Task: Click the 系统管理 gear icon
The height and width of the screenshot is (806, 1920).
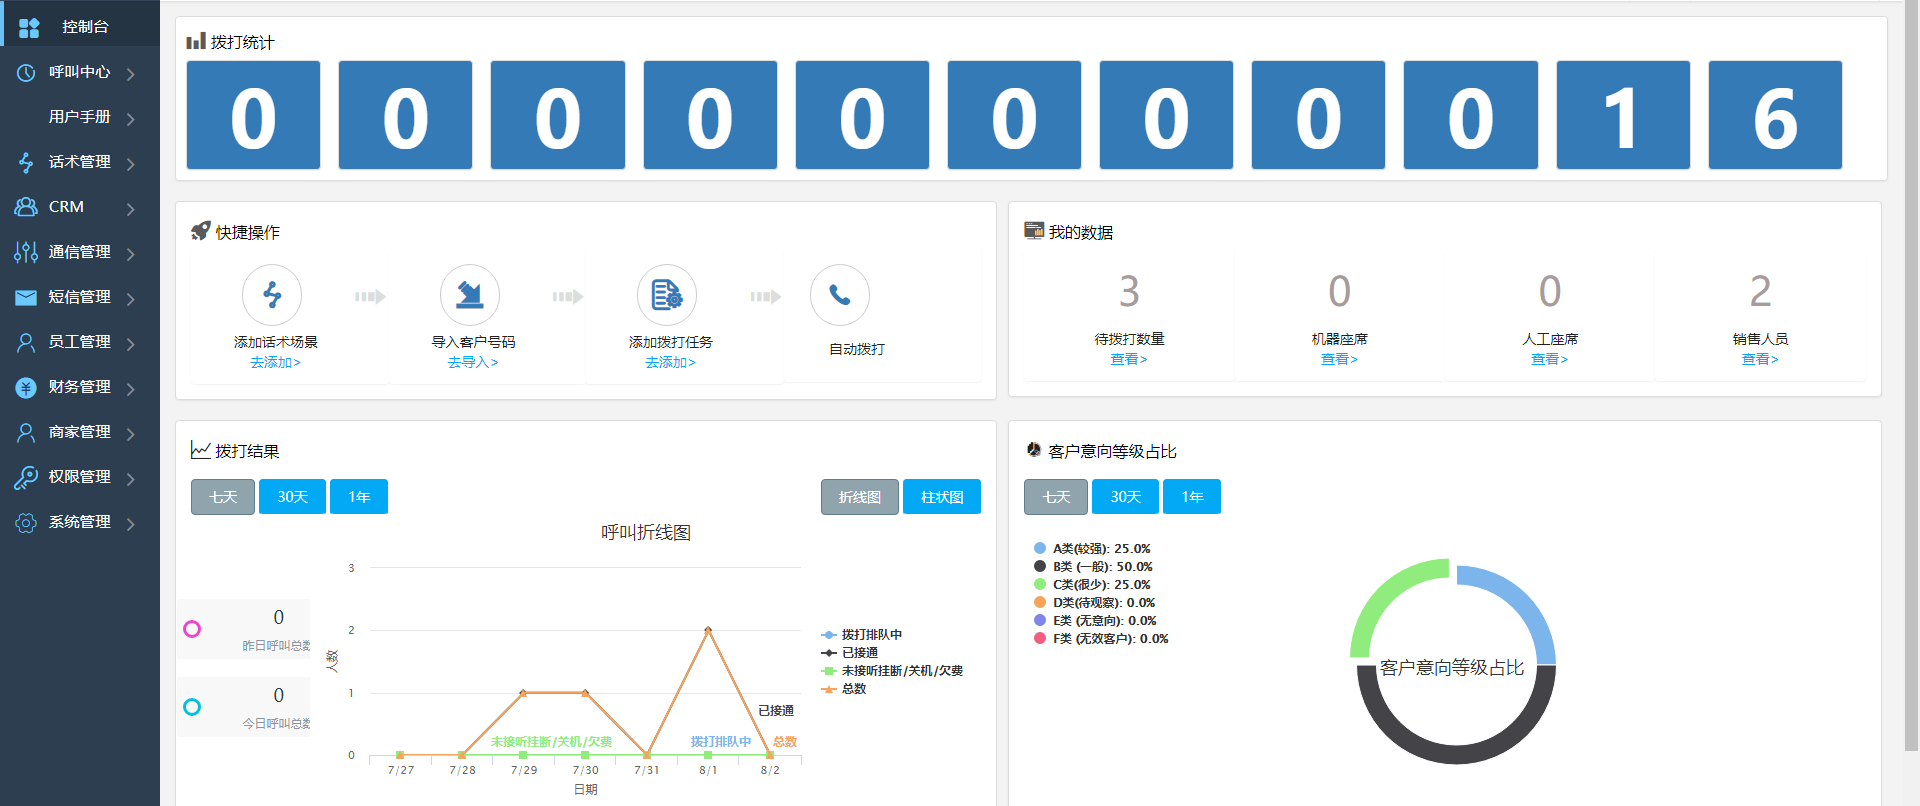Action: [26, 522]
